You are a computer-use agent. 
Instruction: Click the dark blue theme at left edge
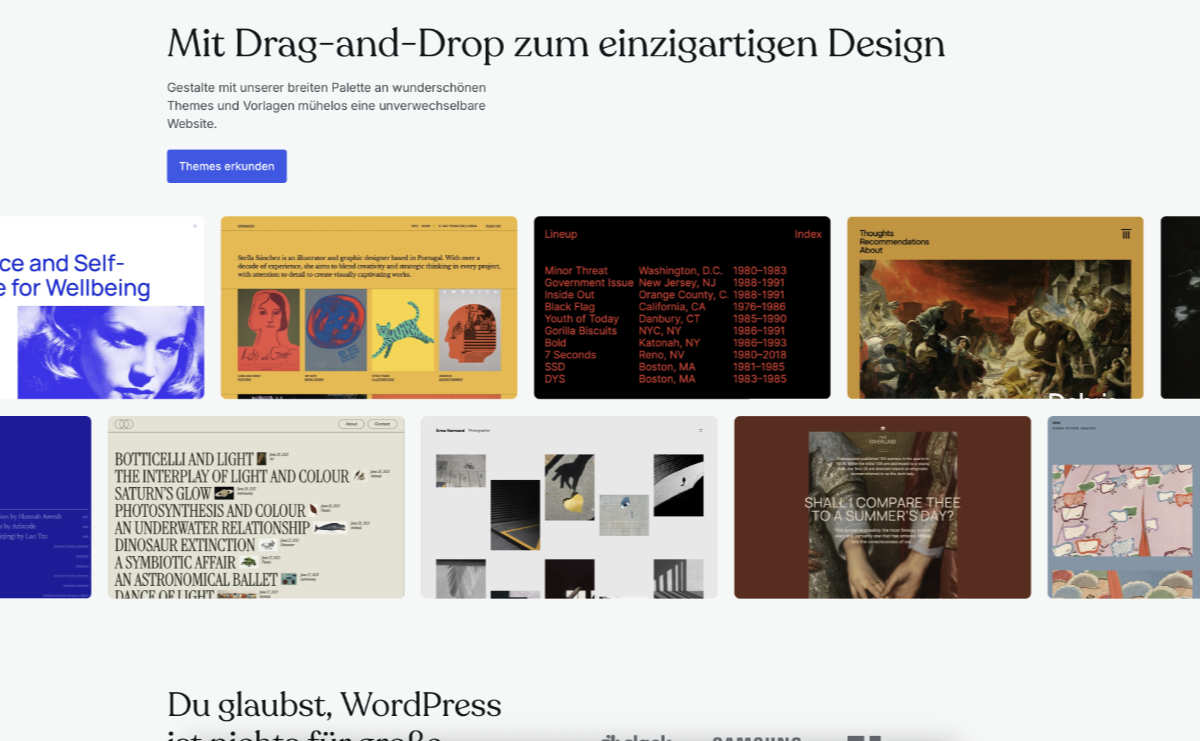[45, 507]
